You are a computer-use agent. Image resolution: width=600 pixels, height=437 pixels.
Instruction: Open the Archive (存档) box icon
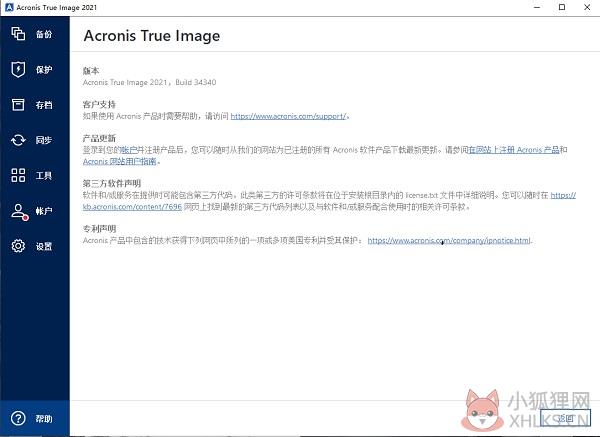pos(18,104)
